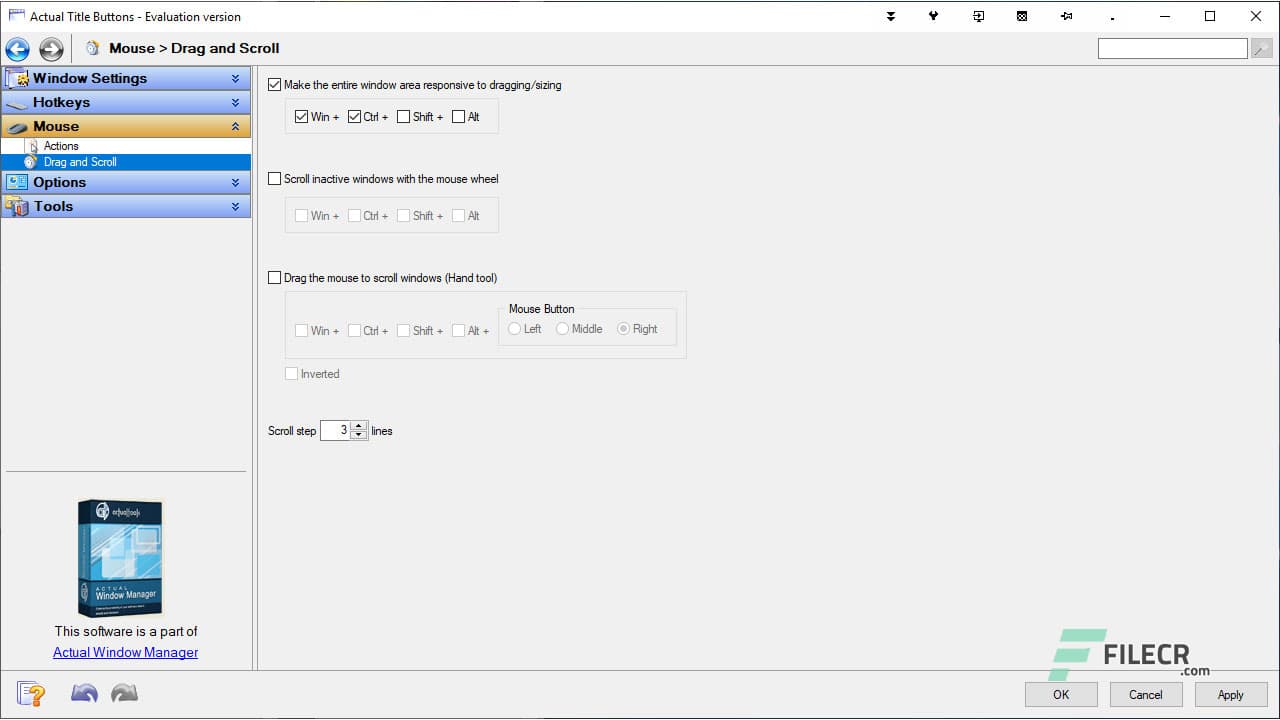Image resolution: width=1280 pixels, height=720 pixels.
Task: Open the Actual Window Manager link
Action: (125, 652)
